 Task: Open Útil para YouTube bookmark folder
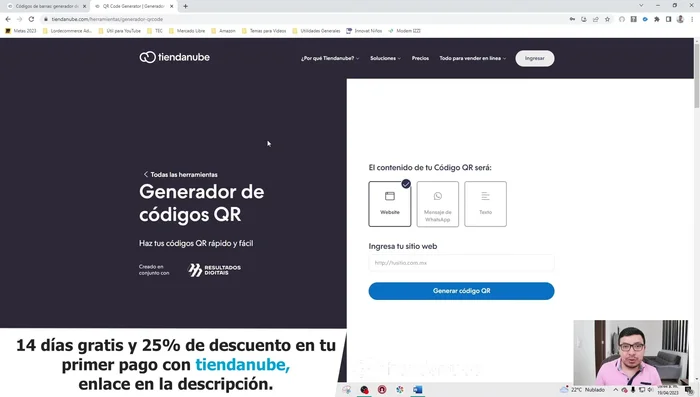[120, 31]
